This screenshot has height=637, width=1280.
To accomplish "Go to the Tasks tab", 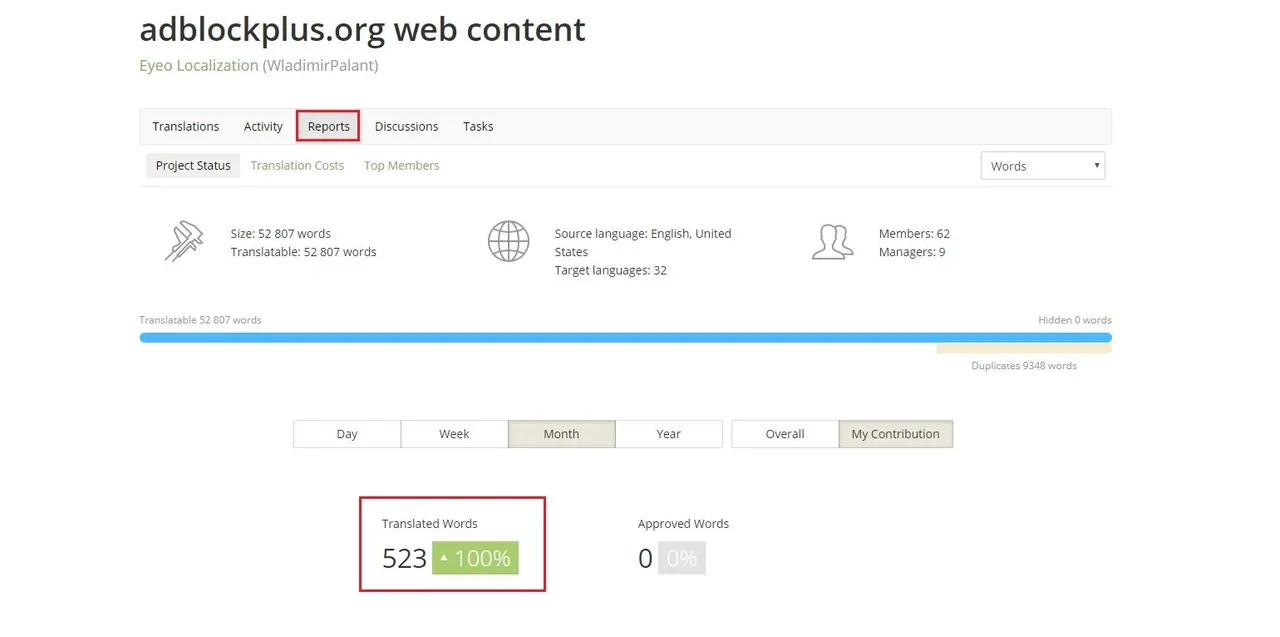I will (478, 126).
